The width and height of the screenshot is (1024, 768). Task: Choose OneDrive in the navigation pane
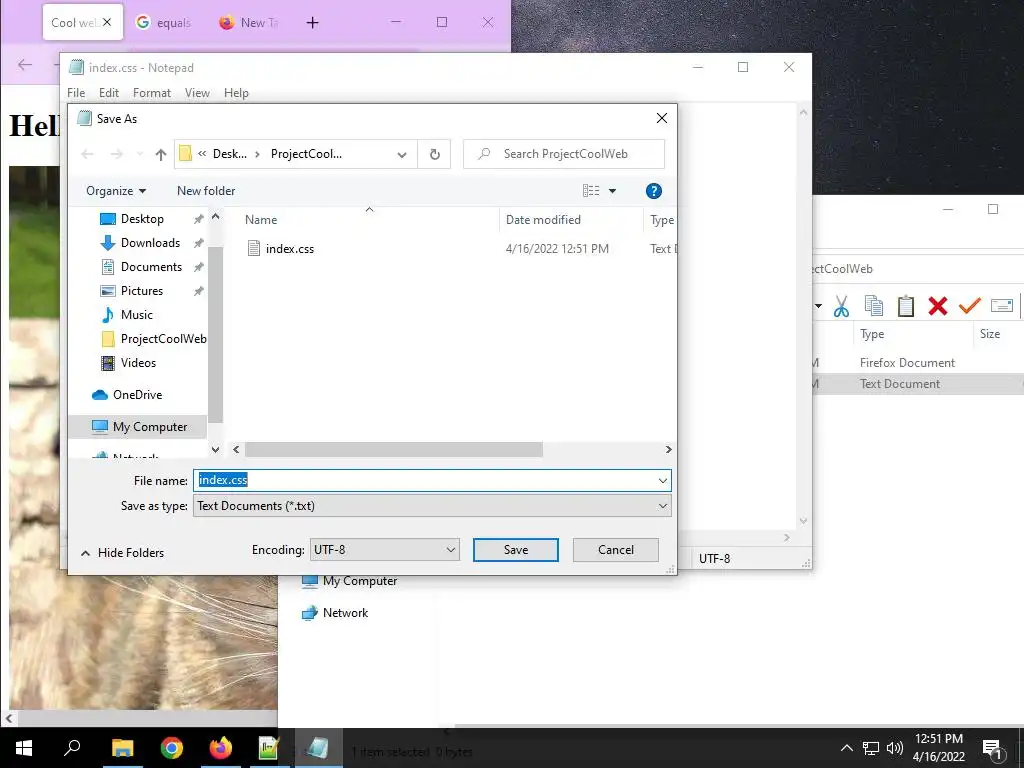tap(137, 394)
